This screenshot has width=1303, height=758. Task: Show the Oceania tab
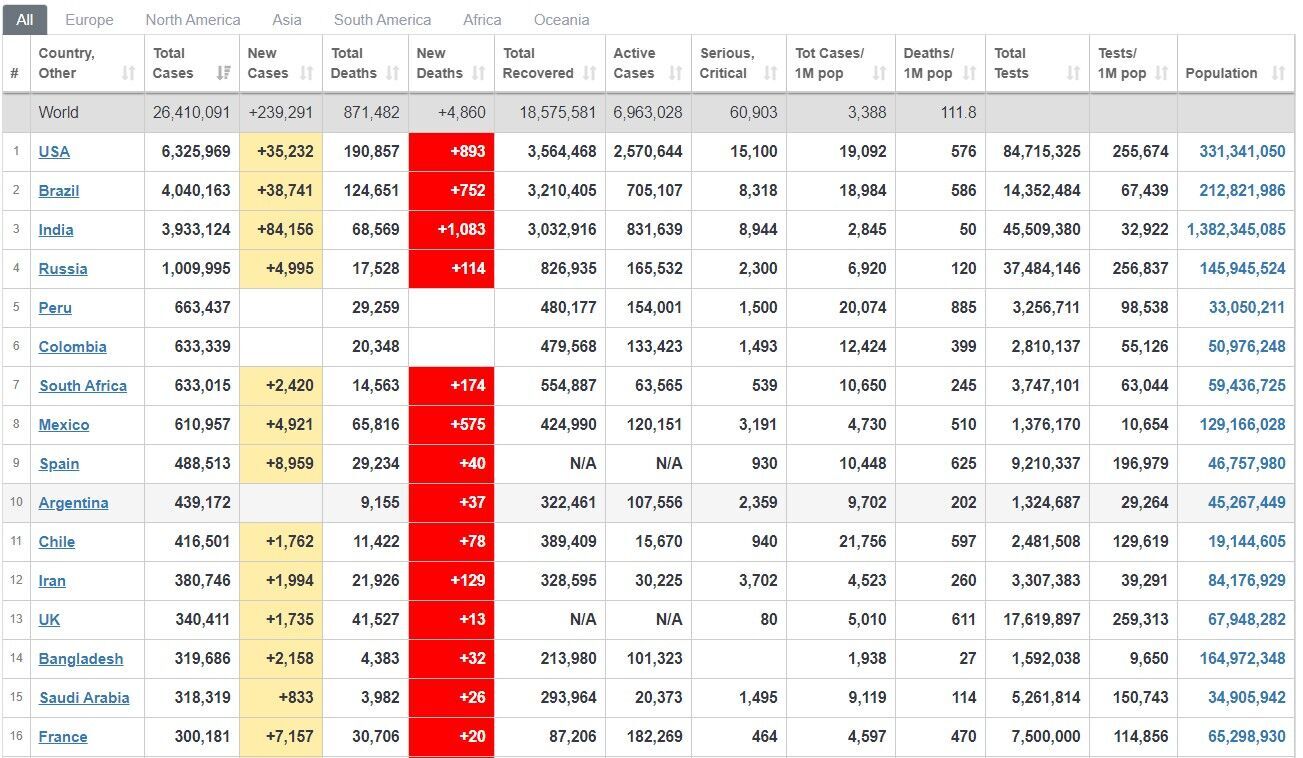(x=561, y=20)
